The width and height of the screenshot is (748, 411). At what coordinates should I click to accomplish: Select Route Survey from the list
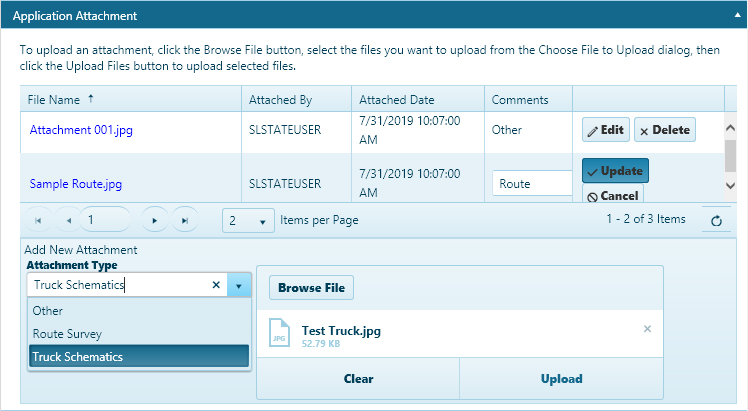pyautogui.click(x=66, y=334)
